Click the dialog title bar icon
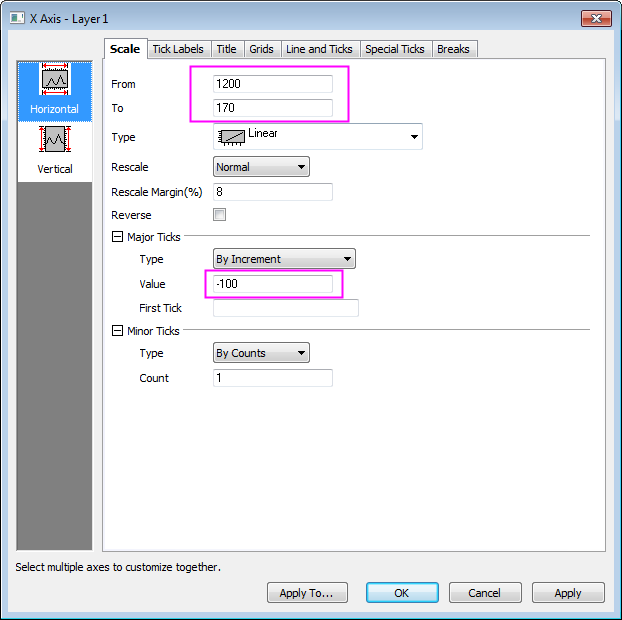Screen dimensions: 622x620 click(x=18, y=18)
